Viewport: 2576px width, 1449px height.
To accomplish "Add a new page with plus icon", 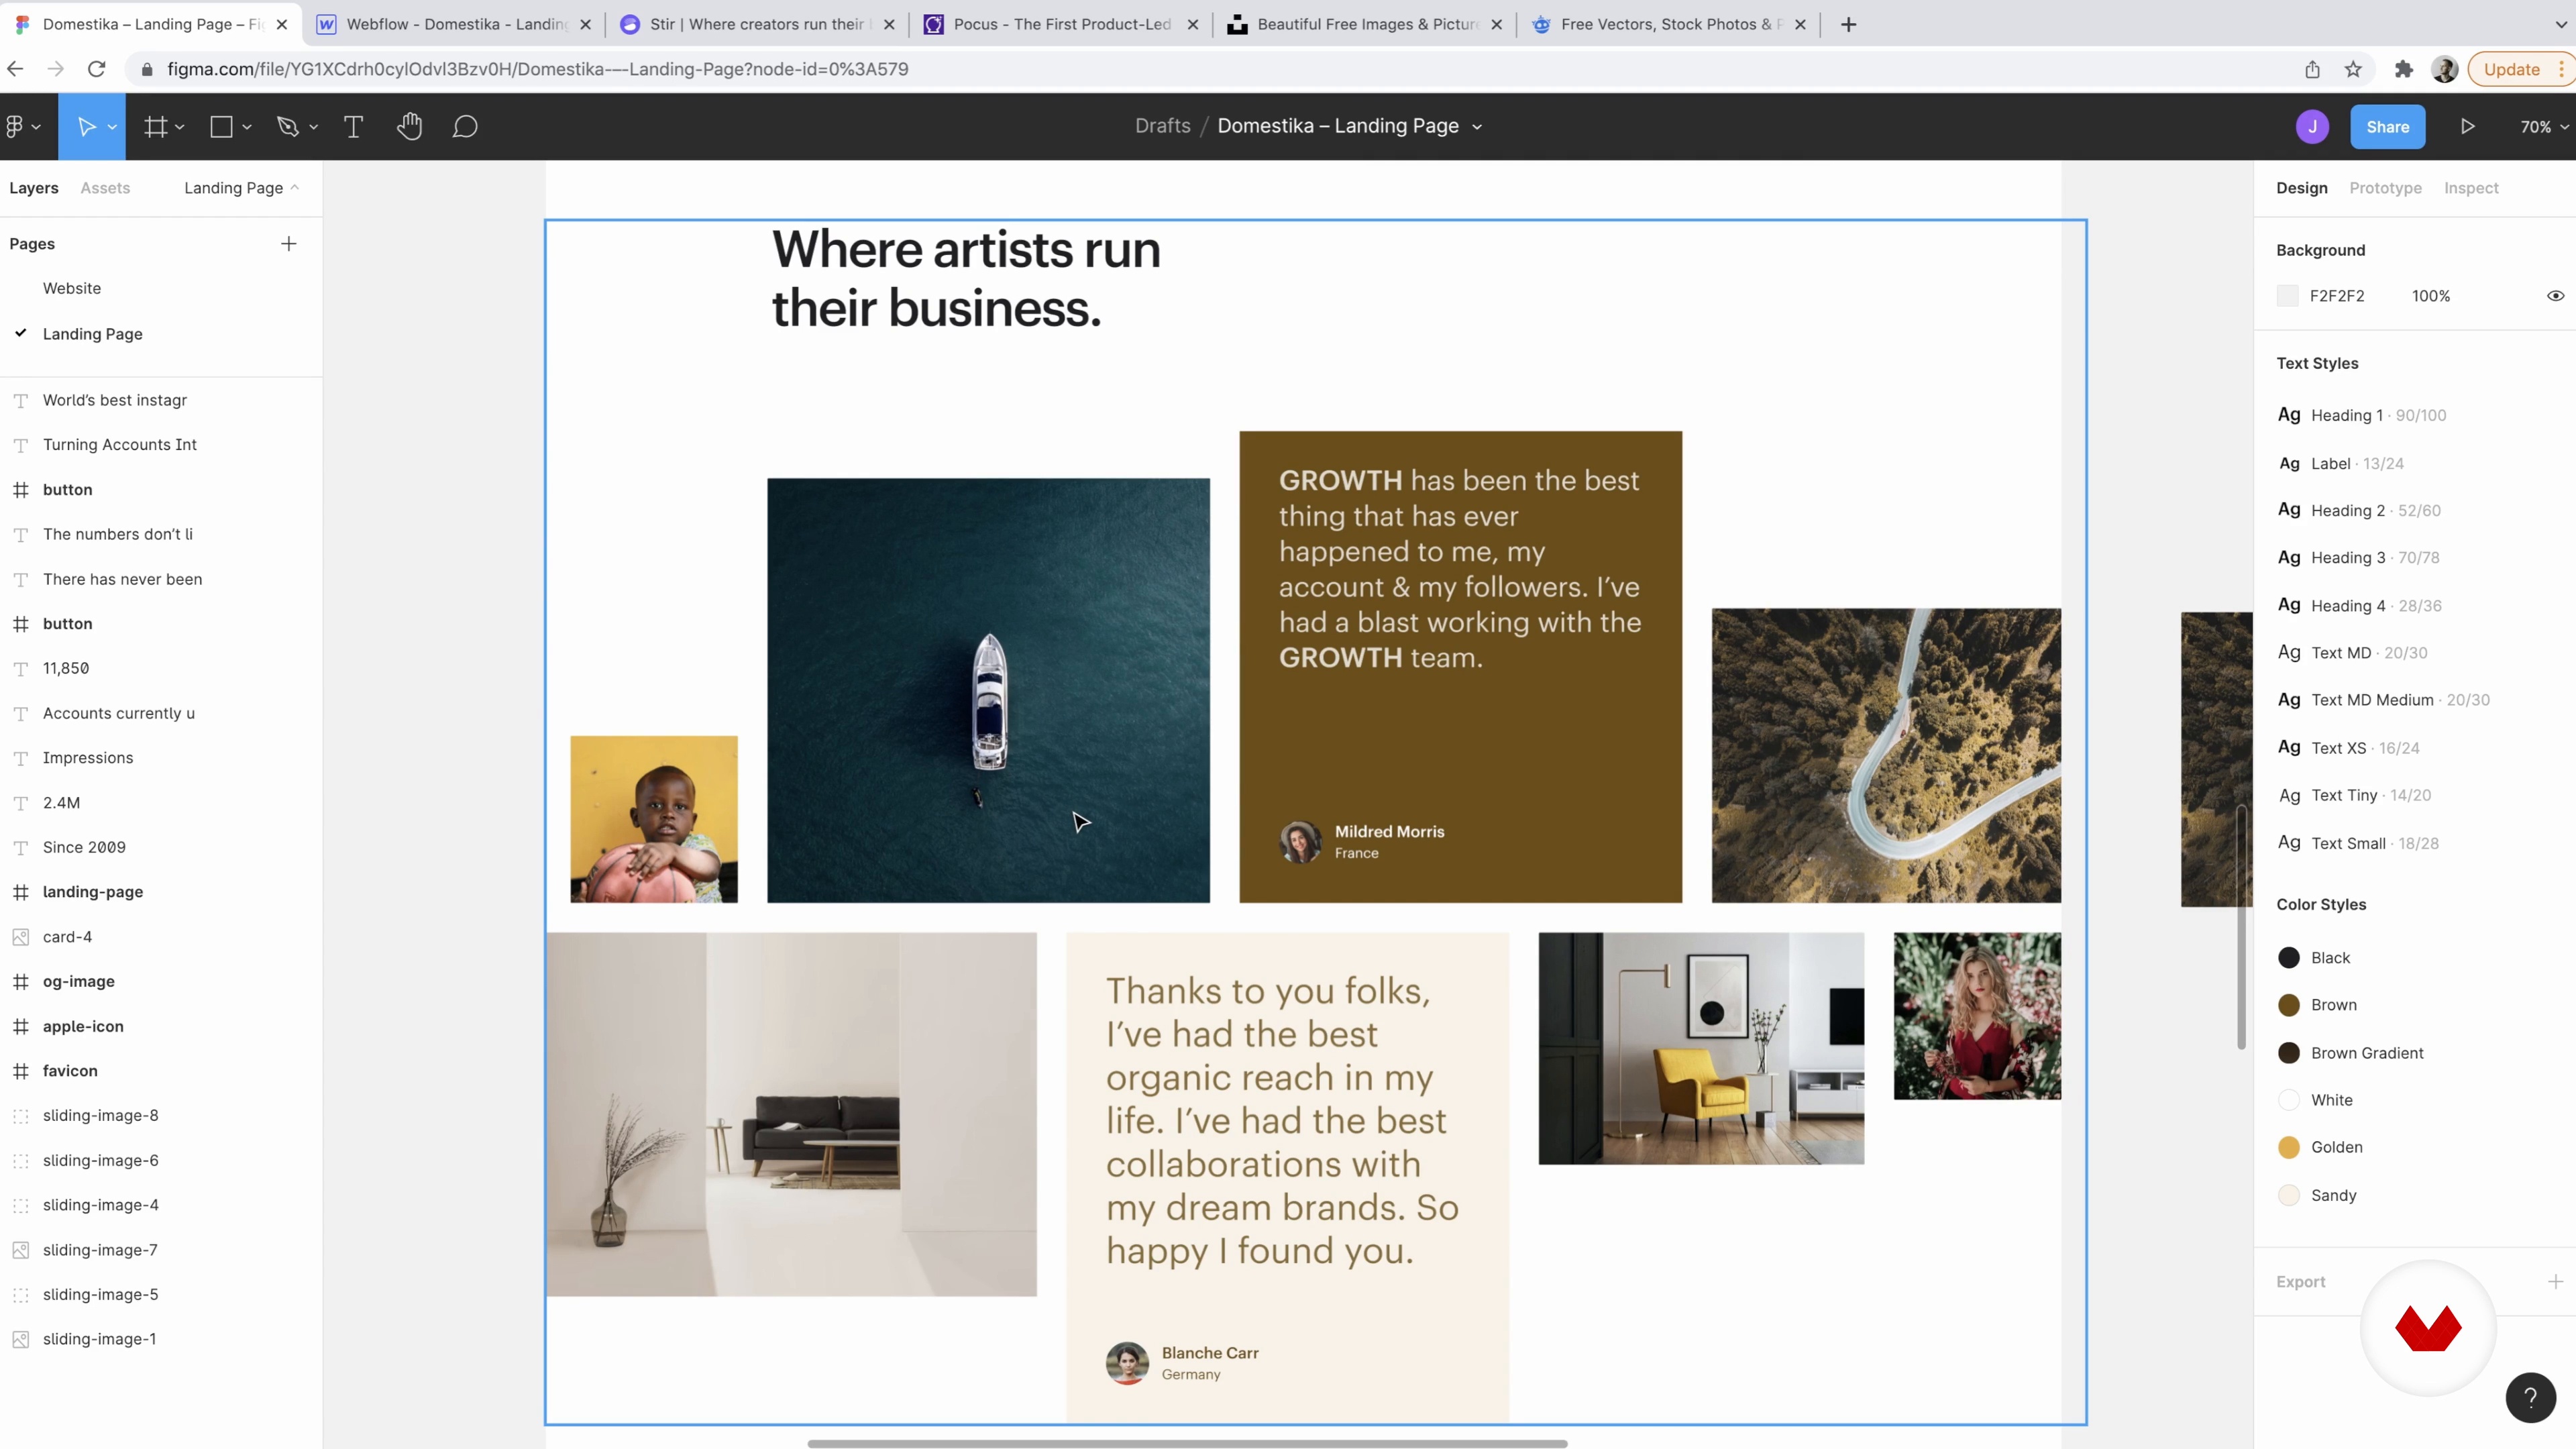I will click(289, 244).
